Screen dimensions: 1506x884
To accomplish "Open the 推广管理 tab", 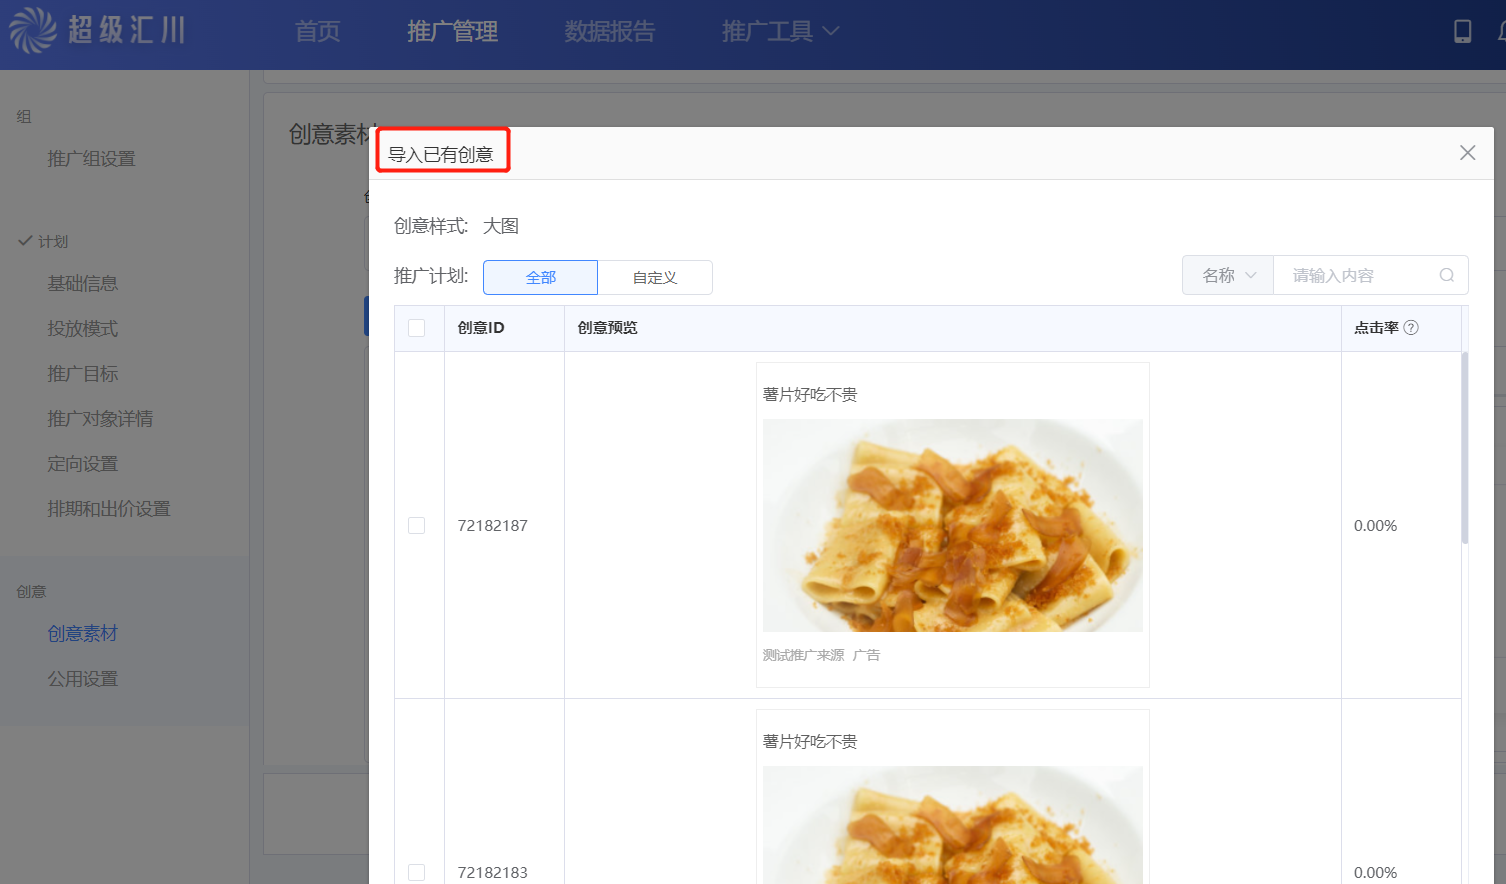I will pyautogui.click(x=453, y=32).
